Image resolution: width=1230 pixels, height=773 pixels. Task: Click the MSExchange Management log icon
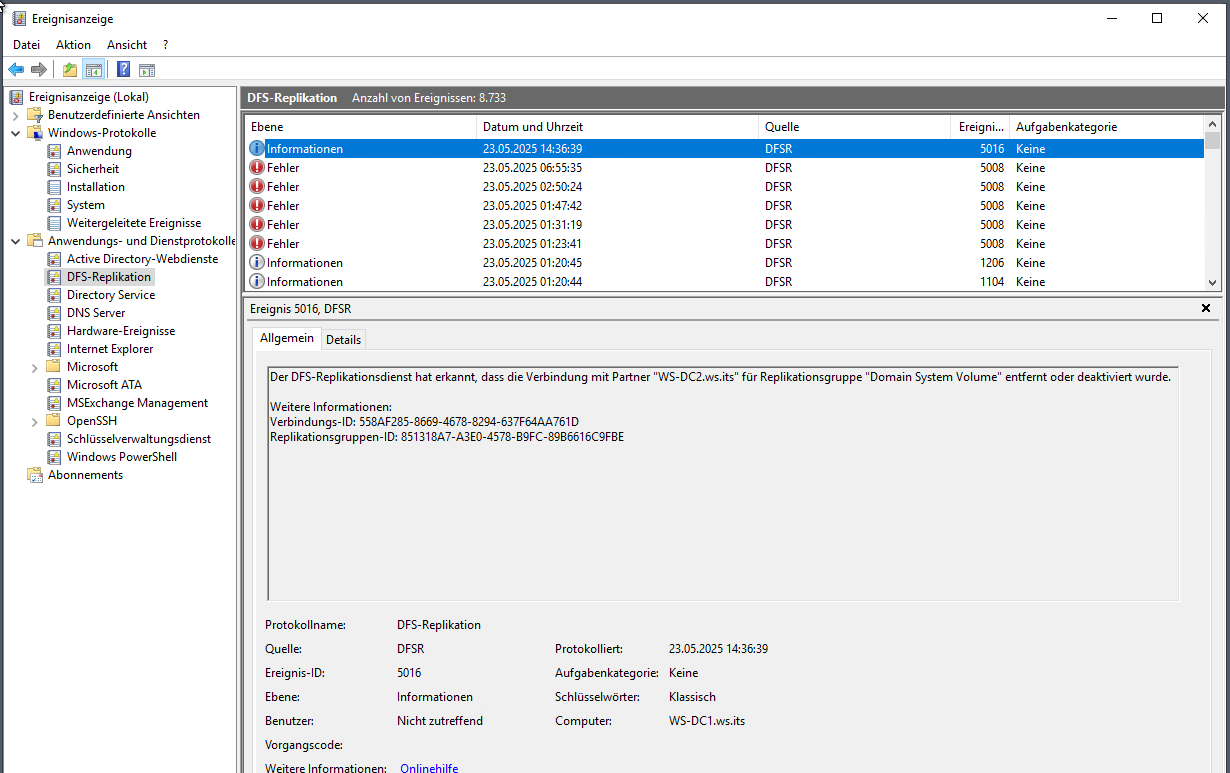pyautogui.click(x=55, y=403)
